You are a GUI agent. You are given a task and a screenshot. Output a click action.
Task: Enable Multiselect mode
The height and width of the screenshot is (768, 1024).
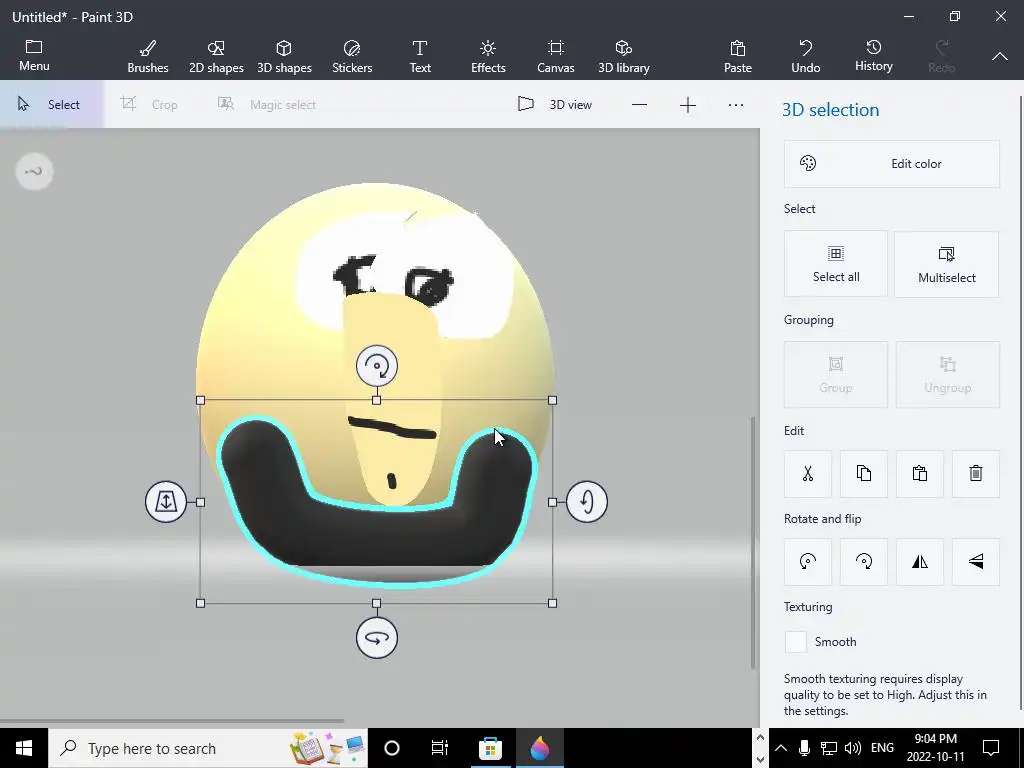point(946,264)
